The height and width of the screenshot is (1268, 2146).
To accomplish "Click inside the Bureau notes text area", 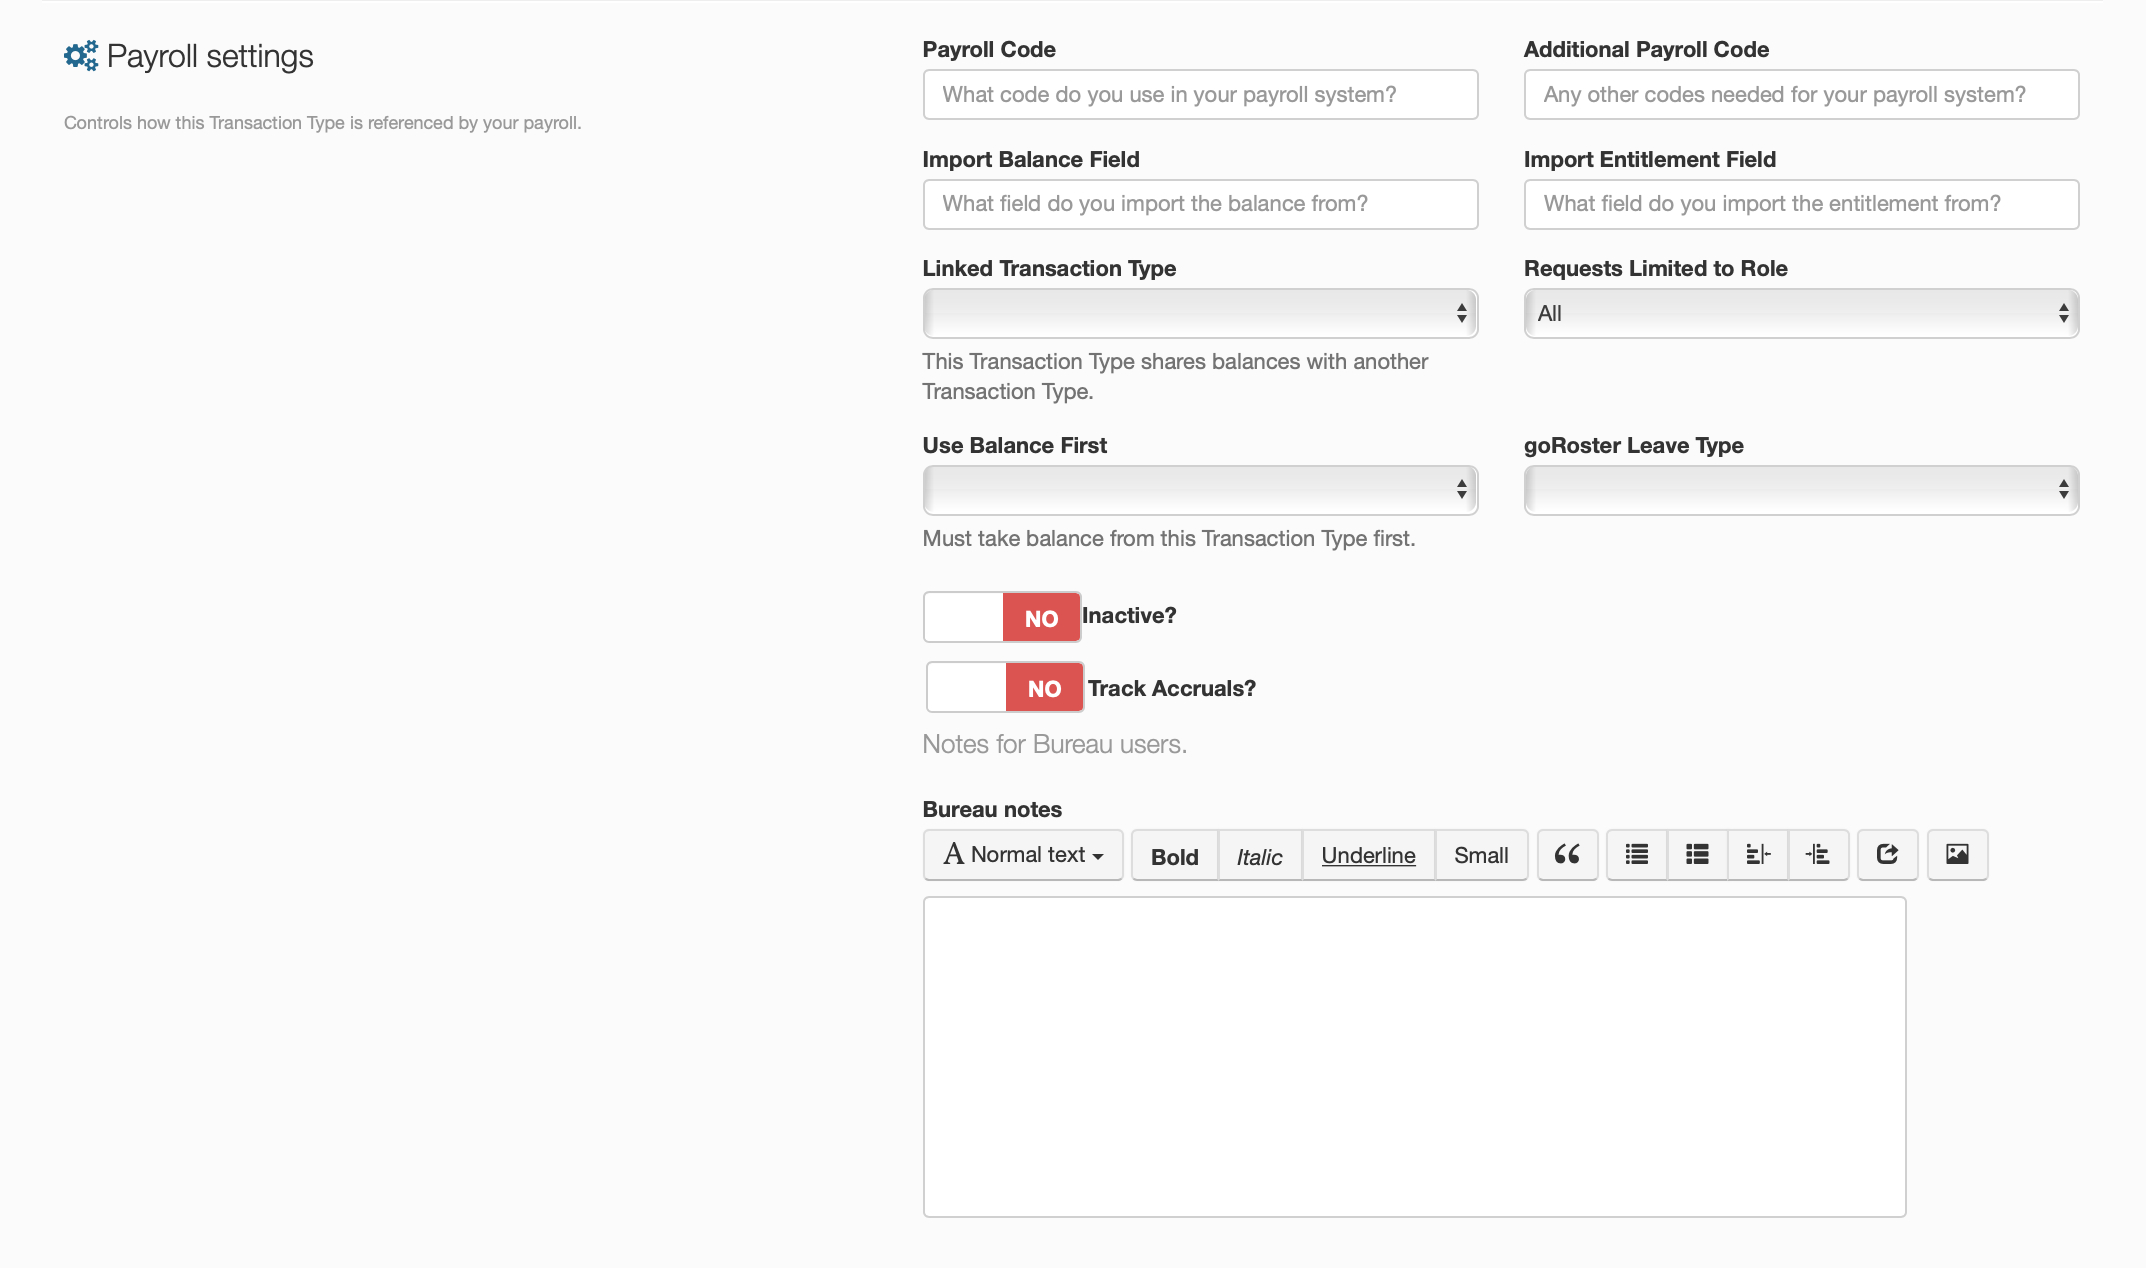I will [x=1413, y=1056].
